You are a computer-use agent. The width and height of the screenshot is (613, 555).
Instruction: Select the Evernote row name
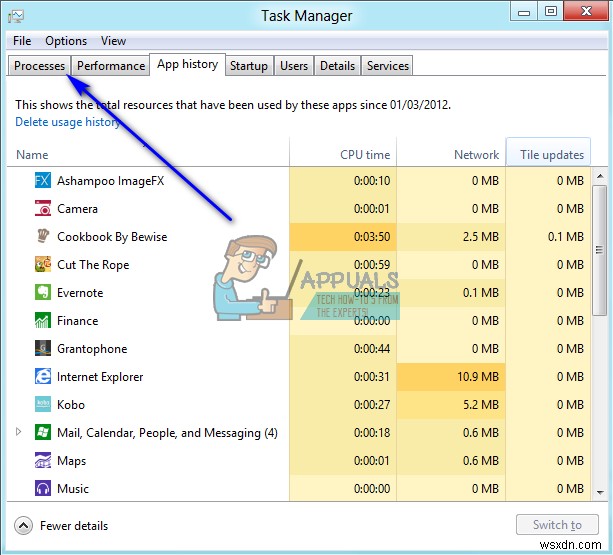80,293
